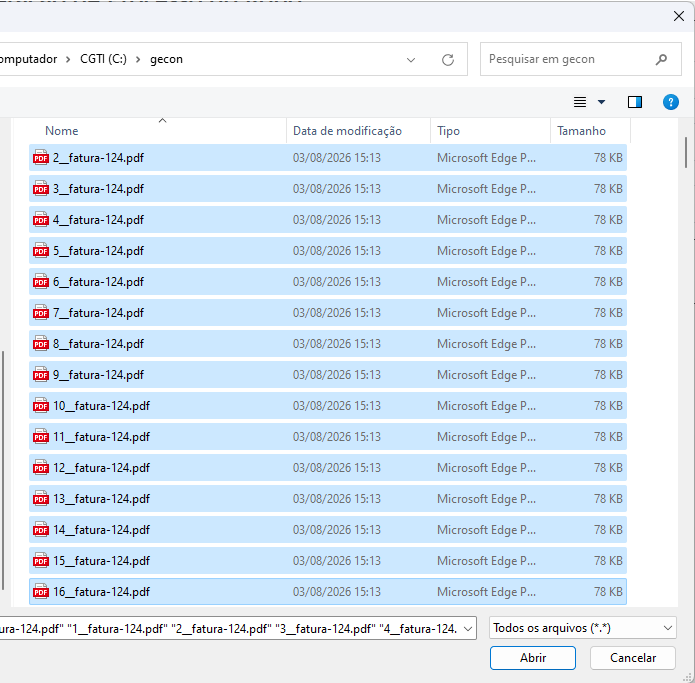Click PDF icon of 16__fatura-124.pdf
Image resolution: width=695 pixels, height=683 pixels.
[x=41, y=592]
